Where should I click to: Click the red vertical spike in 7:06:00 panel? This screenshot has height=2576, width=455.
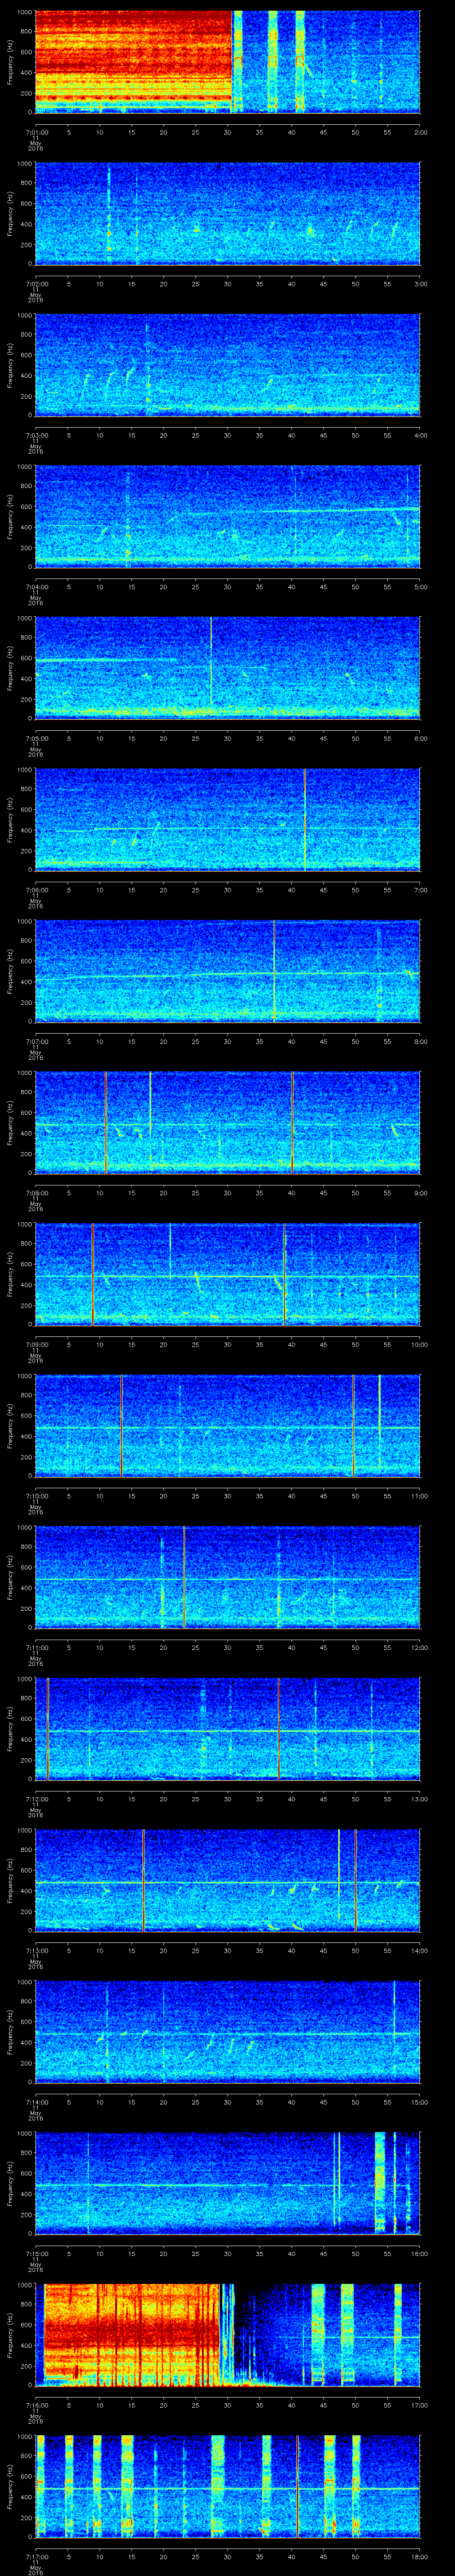(x=304, y=820)
